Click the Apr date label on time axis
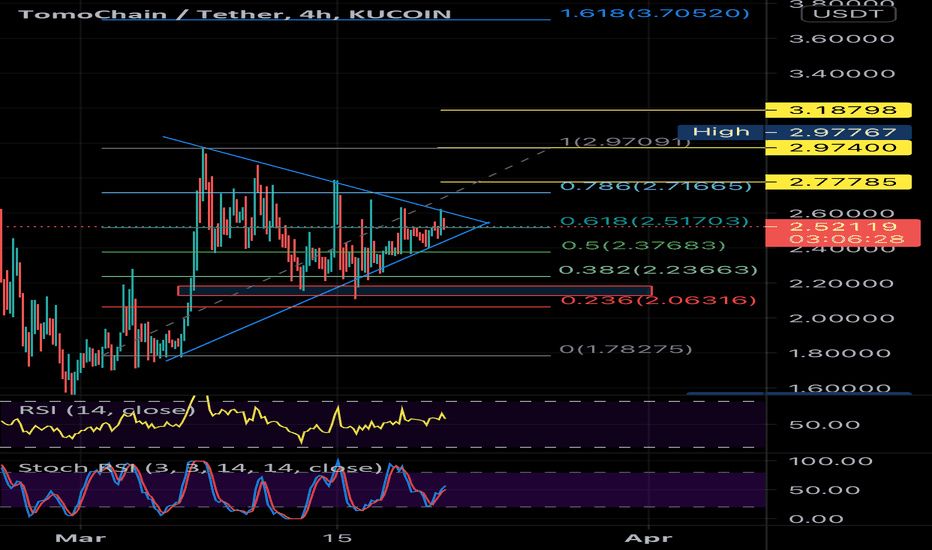This screenshot has height=550, width=932. [648, 538]
